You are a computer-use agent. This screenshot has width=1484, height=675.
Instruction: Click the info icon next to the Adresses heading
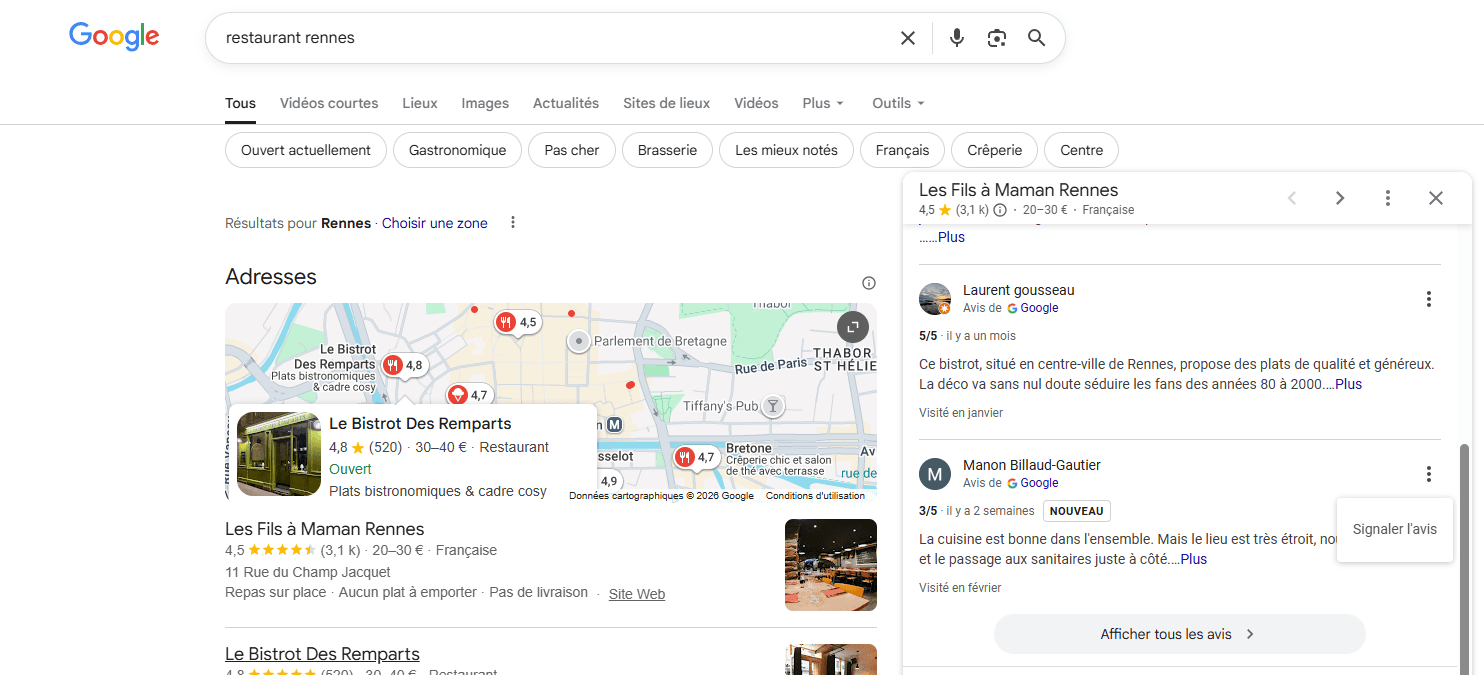pos(869,282)
